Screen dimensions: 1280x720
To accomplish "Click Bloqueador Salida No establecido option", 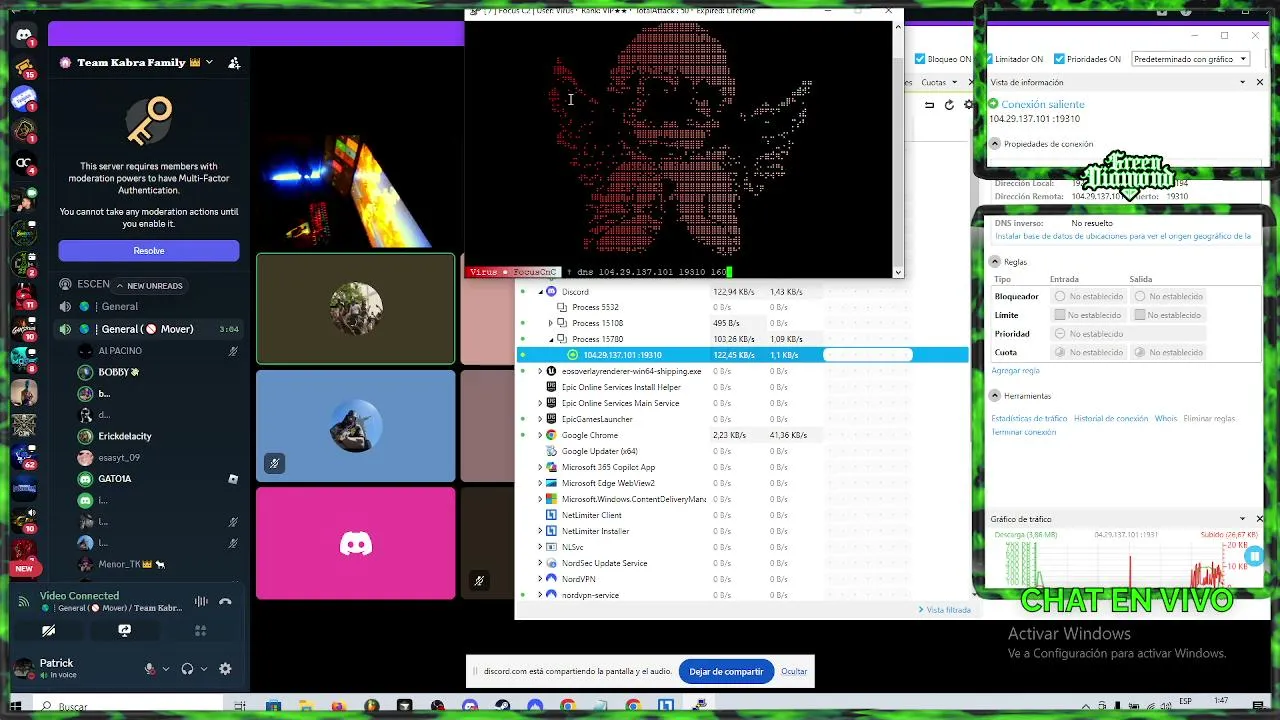I will click(x=1167, y=296).
